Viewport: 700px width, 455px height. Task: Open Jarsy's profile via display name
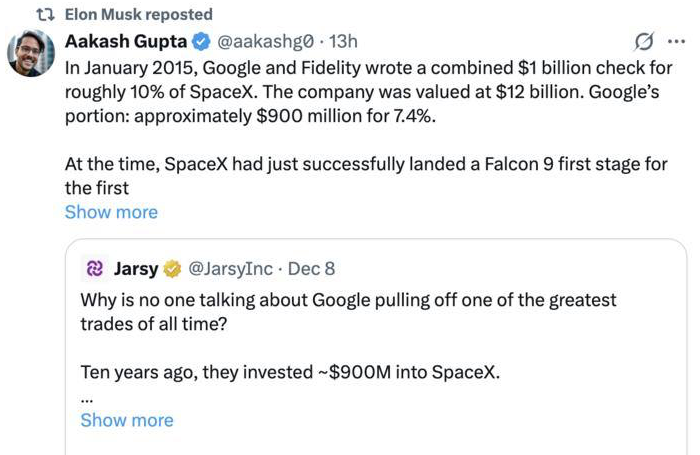point(136,268)
